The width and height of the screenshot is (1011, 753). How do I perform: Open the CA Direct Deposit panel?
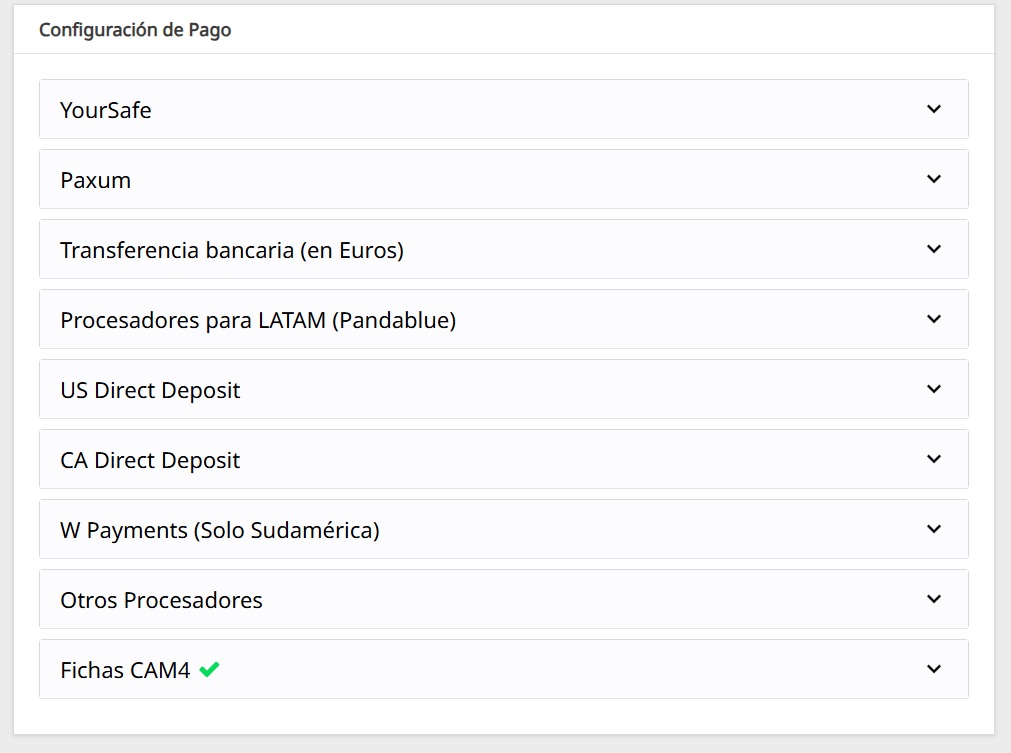tap(504, 459)
